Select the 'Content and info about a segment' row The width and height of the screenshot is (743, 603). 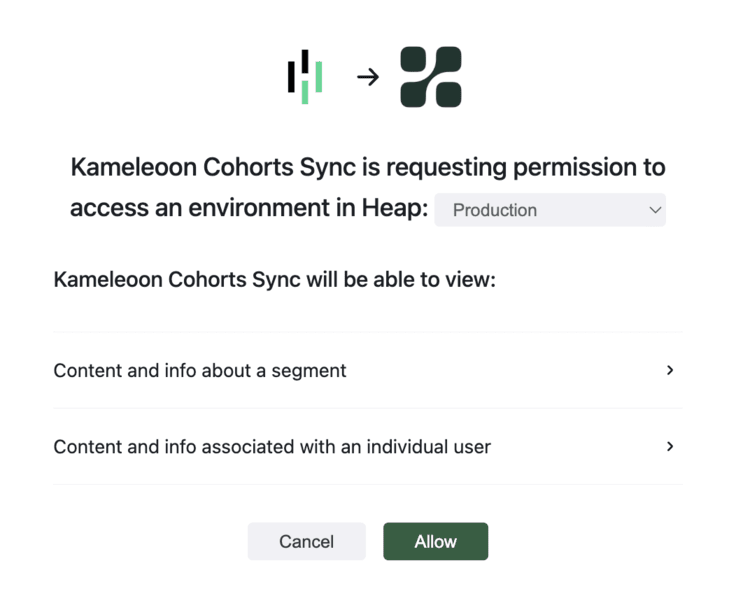(x=200, y=370)
